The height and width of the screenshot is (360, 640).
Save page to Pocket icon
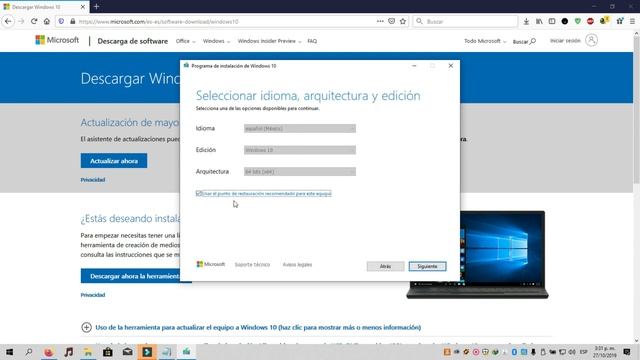tap(391, 21)
